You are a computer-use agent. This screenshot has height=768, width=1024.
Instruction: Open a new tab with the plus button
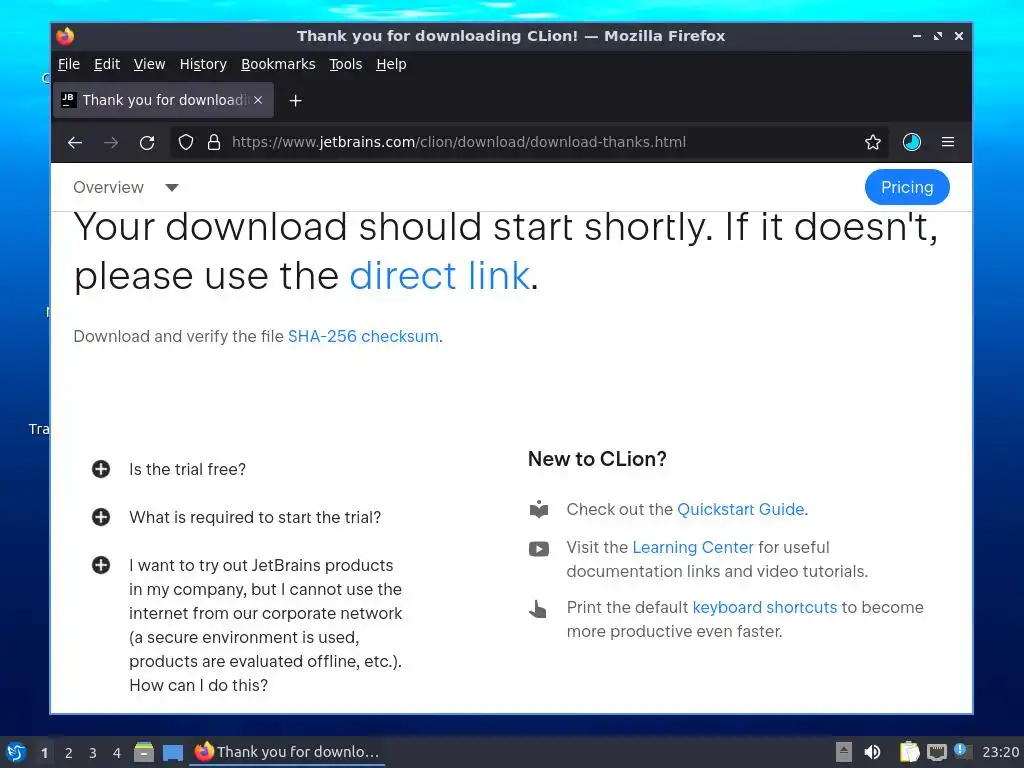coord(295,101)
